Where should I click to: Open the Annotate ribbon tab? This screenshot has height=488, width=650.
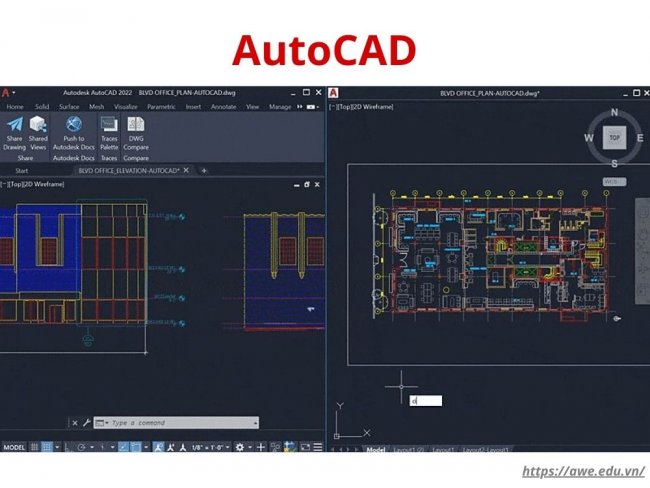click(223, 107)
